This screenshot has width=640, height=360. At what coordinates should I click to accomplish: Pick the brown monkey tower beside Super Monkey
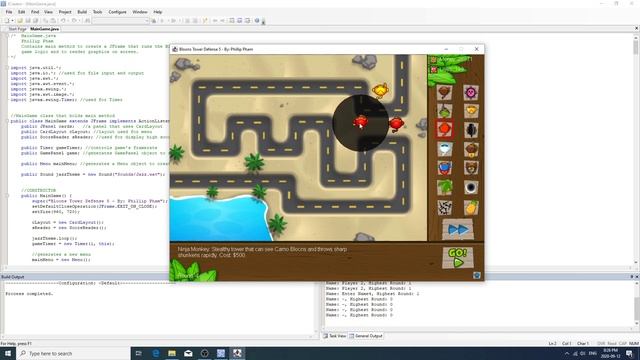(x=471, y=168)
